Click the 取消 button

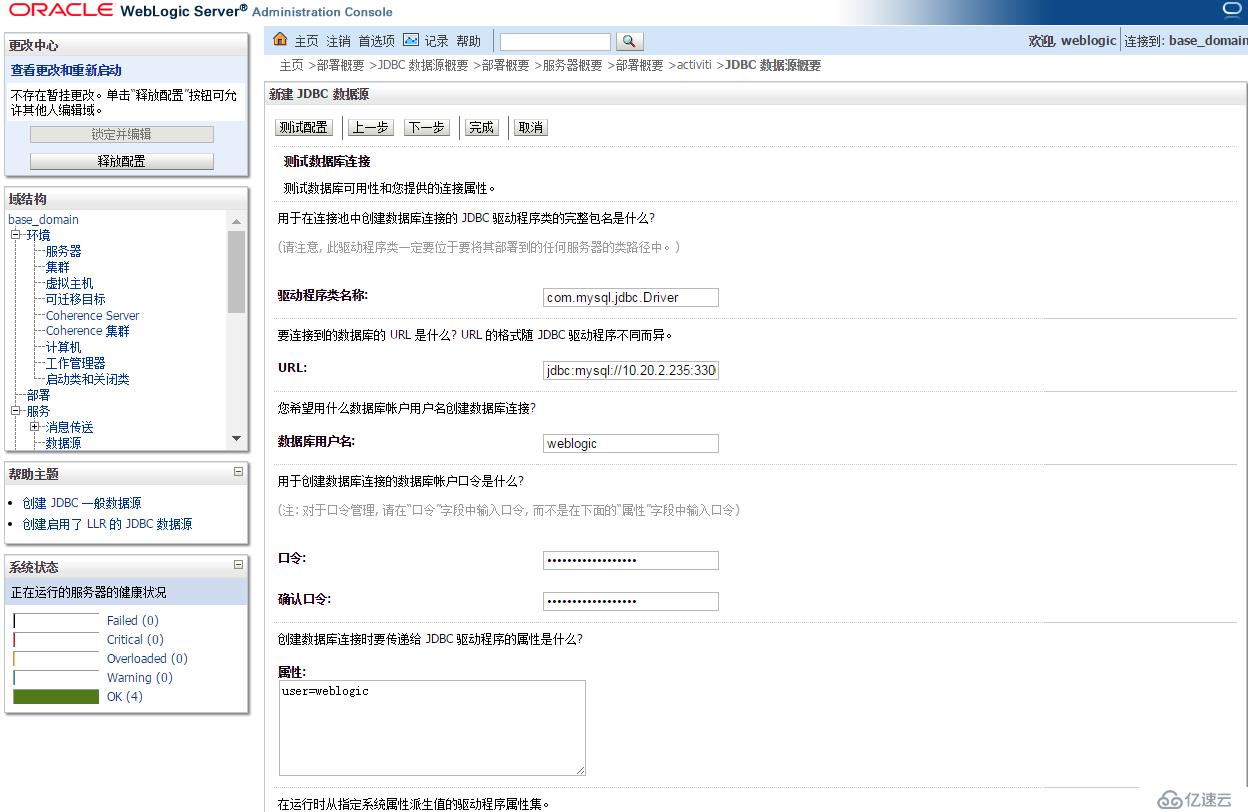tap(530, 128)
